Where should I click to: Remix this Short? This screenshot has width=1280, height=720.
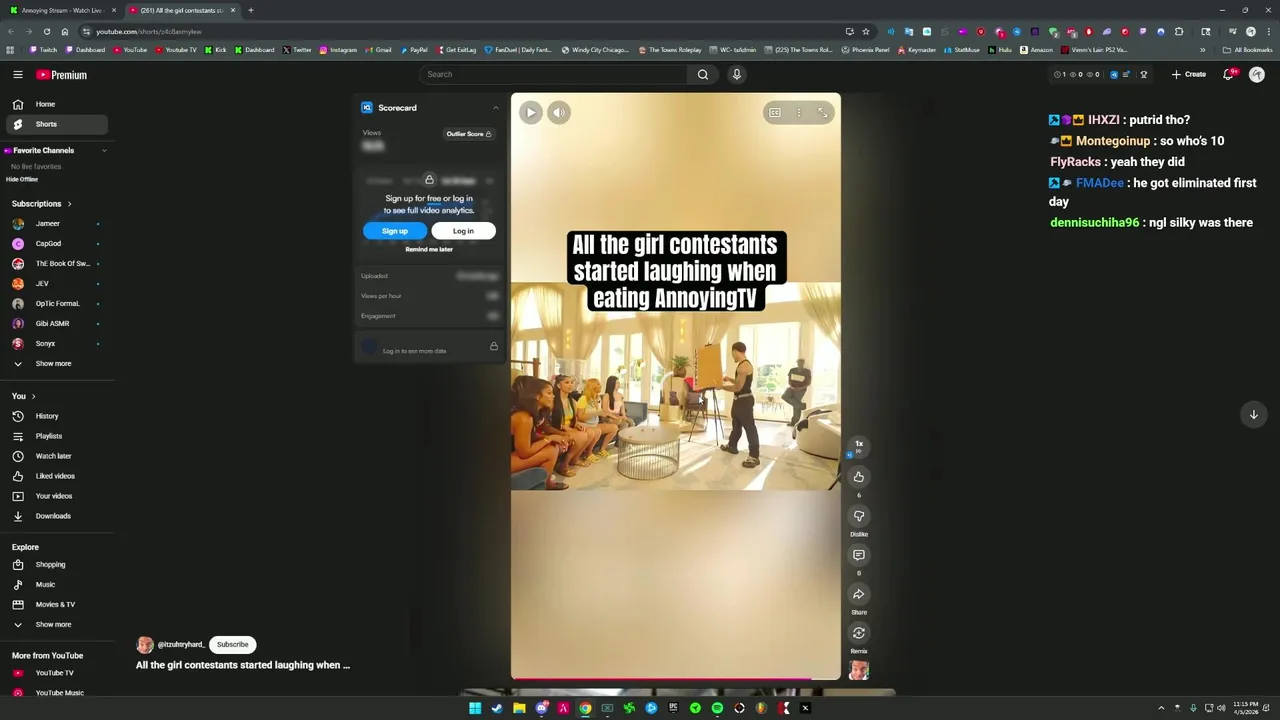(859, 633)
